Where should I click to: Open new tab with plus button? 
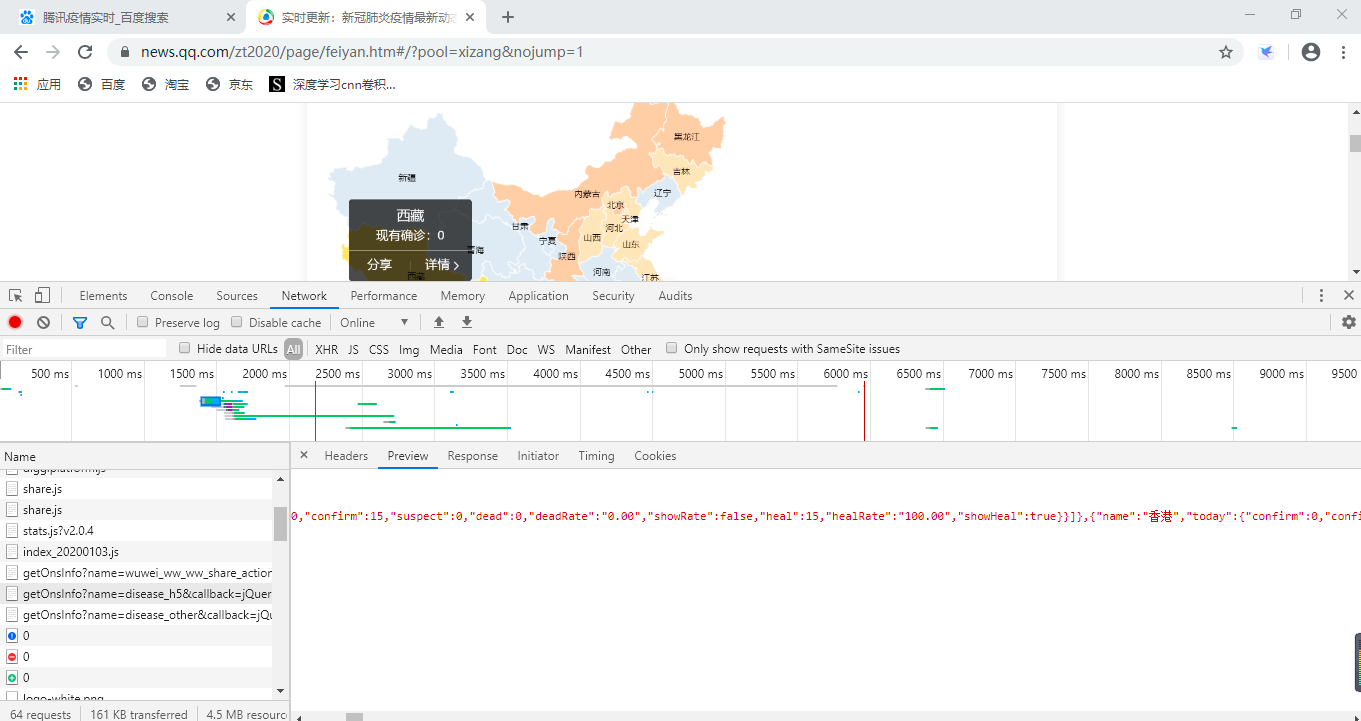(508, 17)
